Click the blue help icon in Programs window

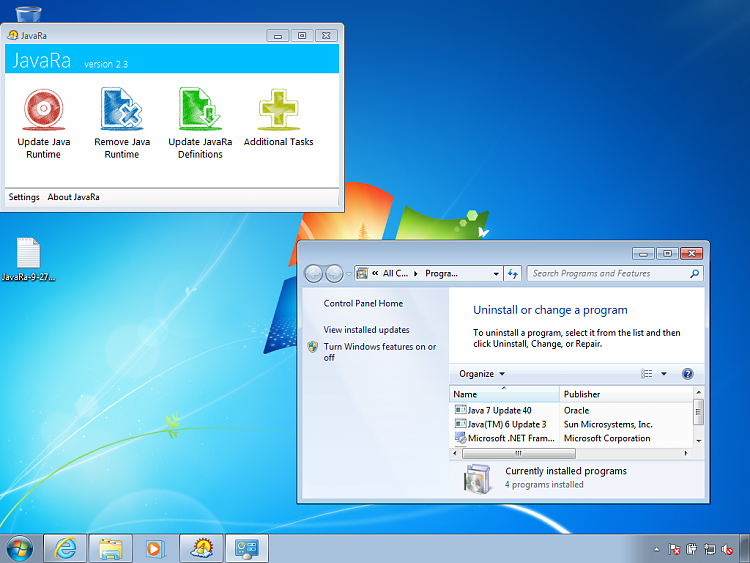pyautogui.click(x=687, y=374)
